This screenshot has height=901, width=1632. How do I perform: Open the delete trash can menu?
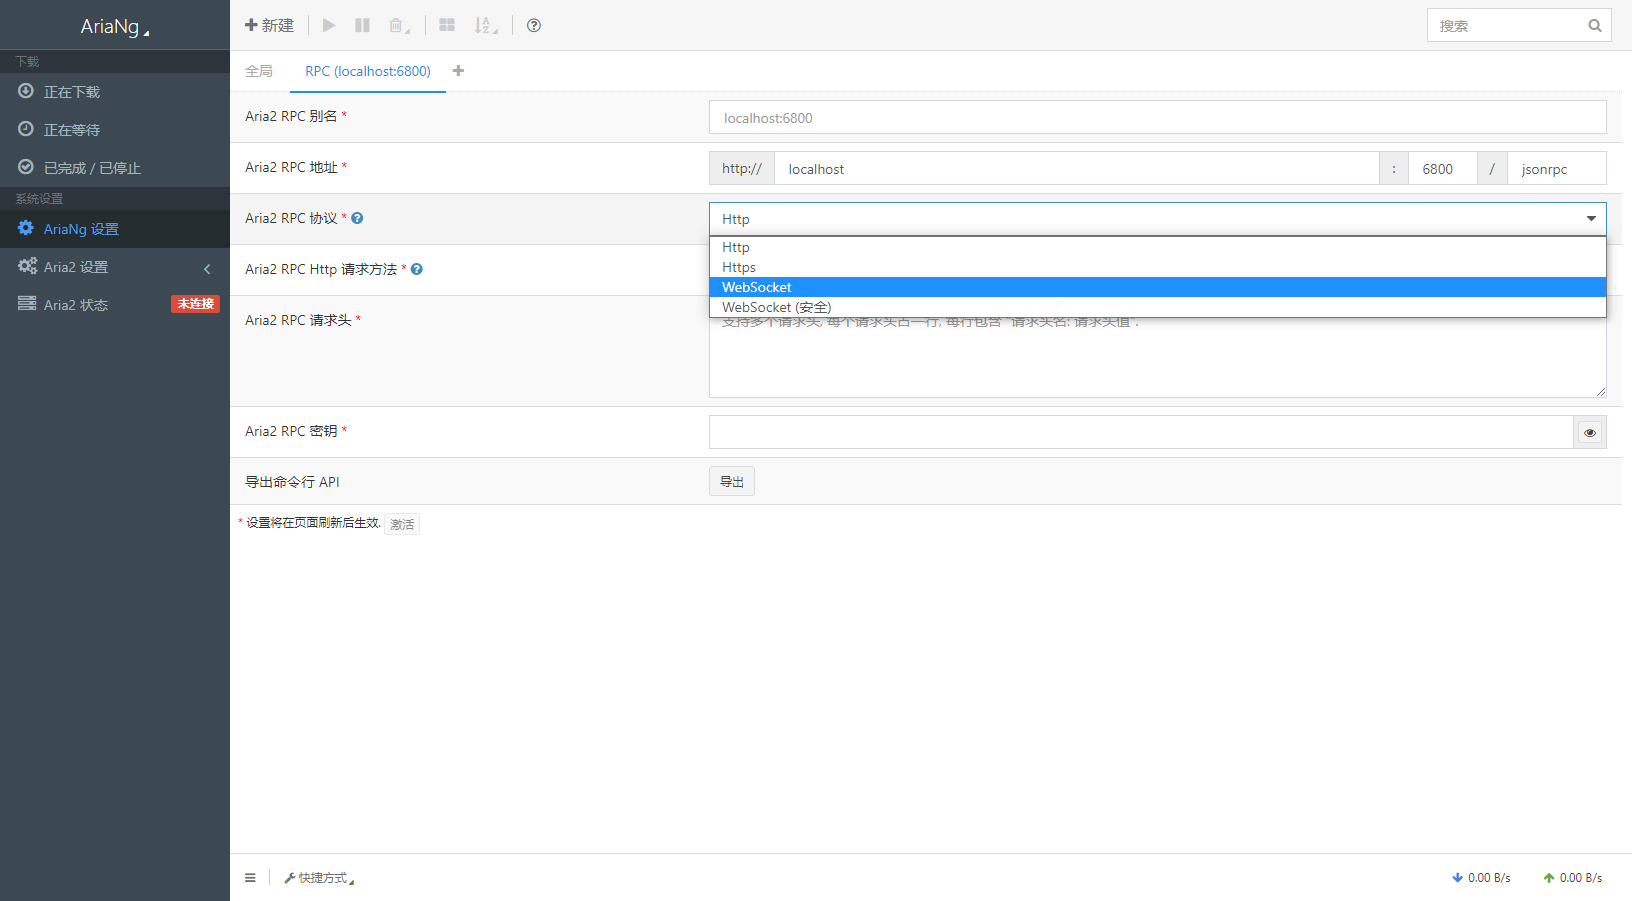coord(399,25)
